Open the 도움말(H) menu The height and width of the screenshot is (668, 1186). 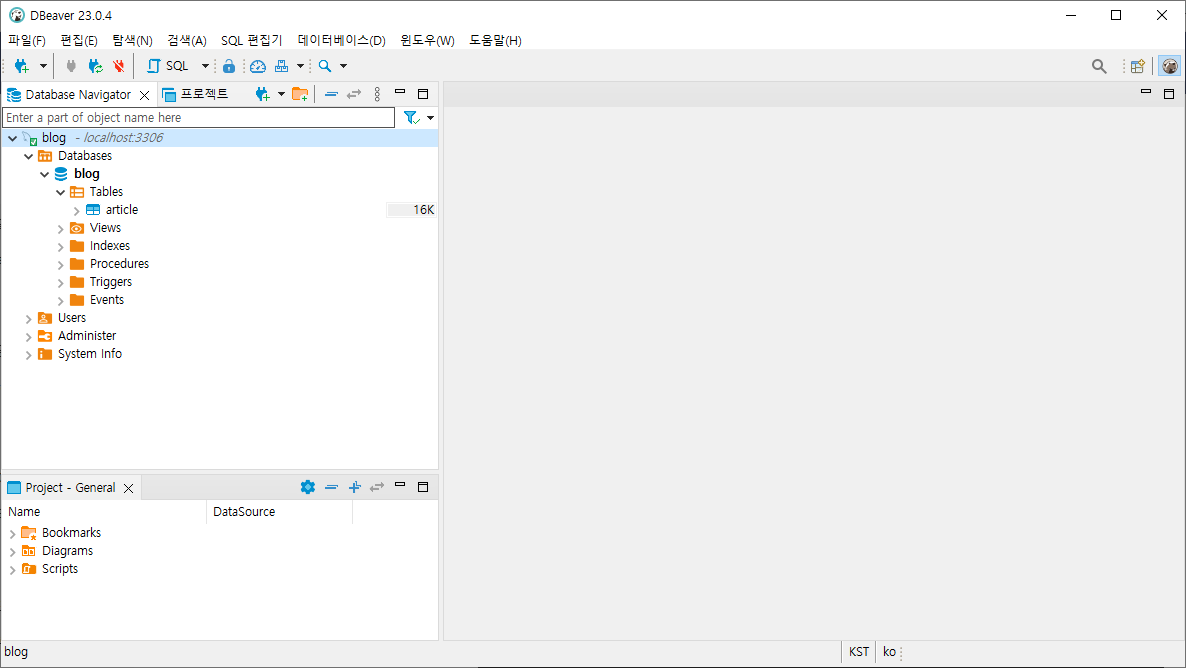click(495, 41)
